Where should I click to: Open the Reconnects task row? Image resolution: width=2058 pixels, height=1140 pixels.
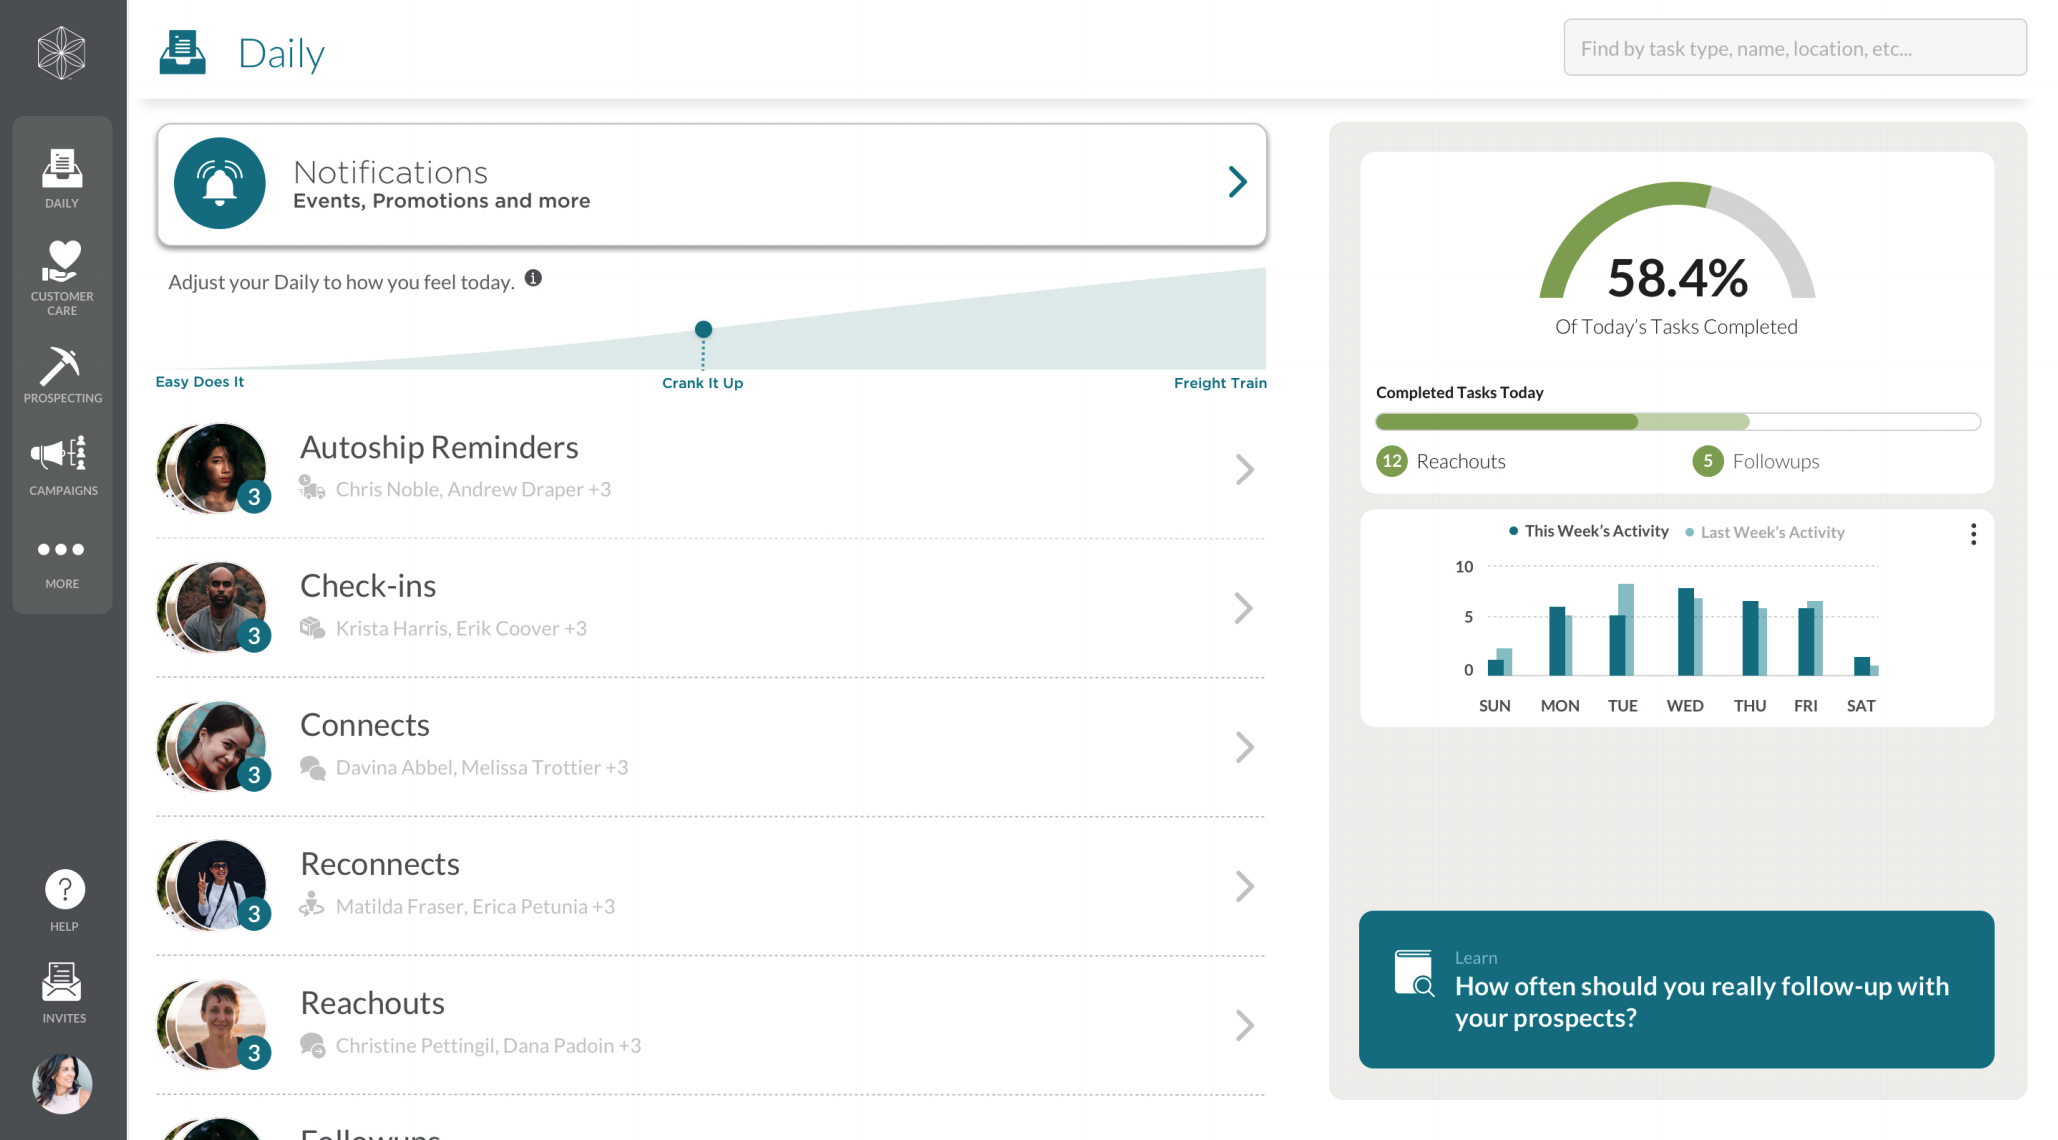[x=710, y=886]
